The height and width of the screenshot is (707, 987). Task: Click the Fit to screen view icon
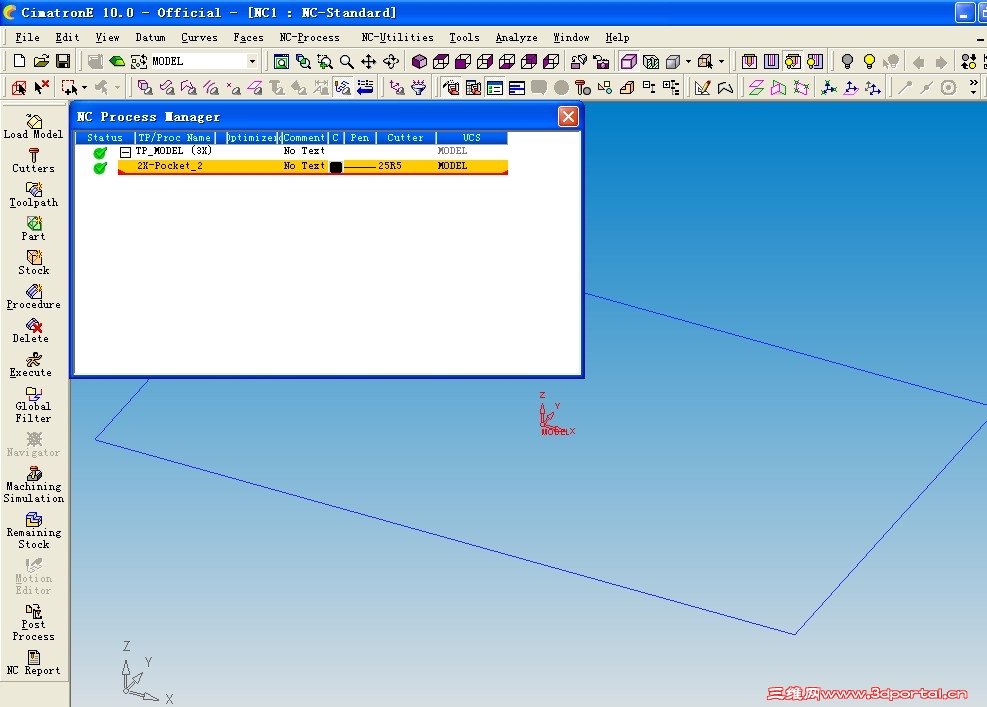click(281, 61)
